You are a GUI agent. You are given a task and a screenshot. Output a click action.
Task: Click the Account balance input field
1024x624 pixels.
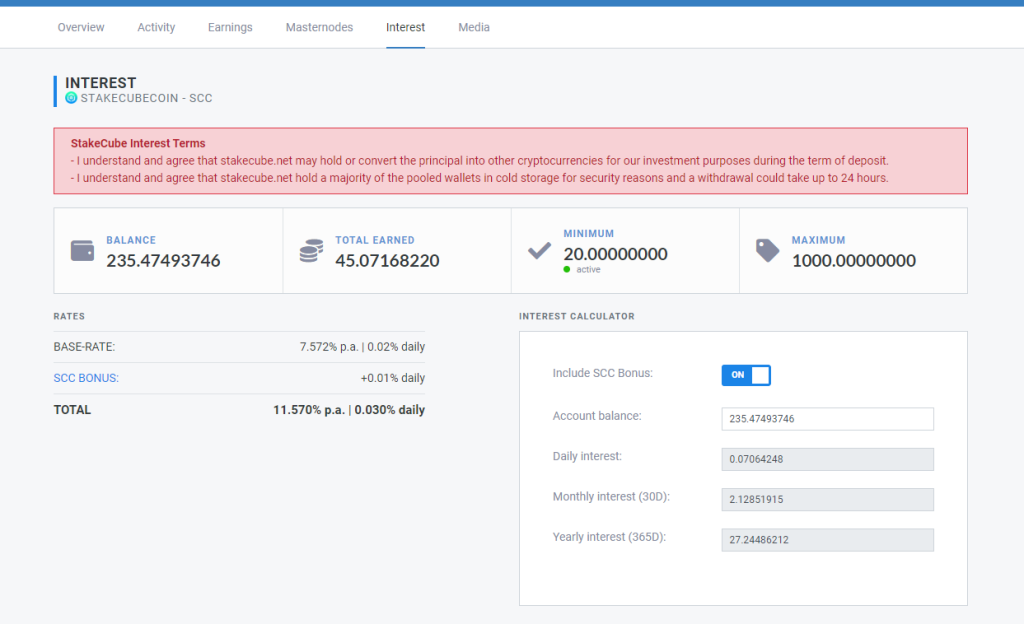pos(827,419)
